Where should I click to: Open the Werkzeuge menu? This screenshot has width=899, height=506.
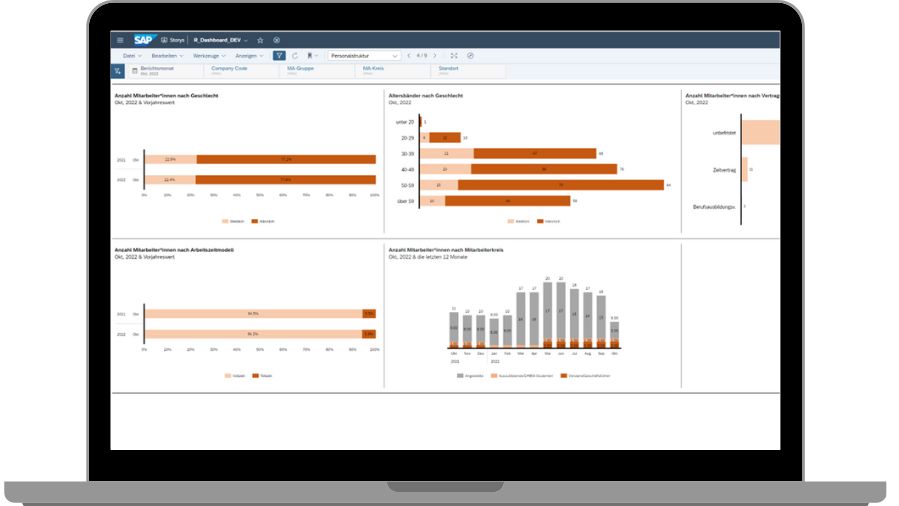(209, 56)
